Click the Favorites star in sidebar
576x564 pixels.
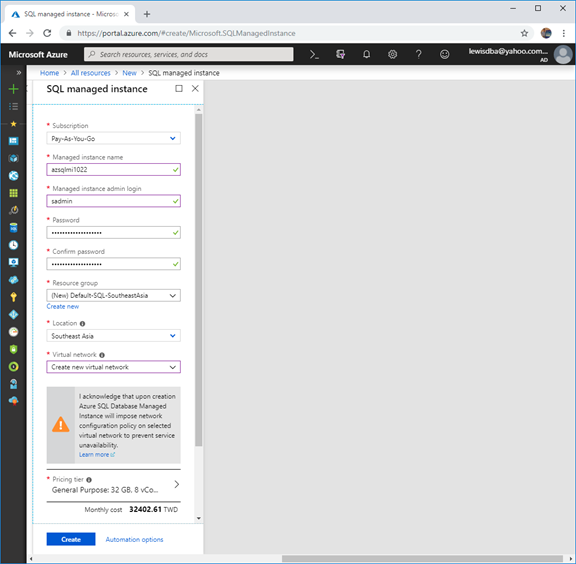pos(14,124)
